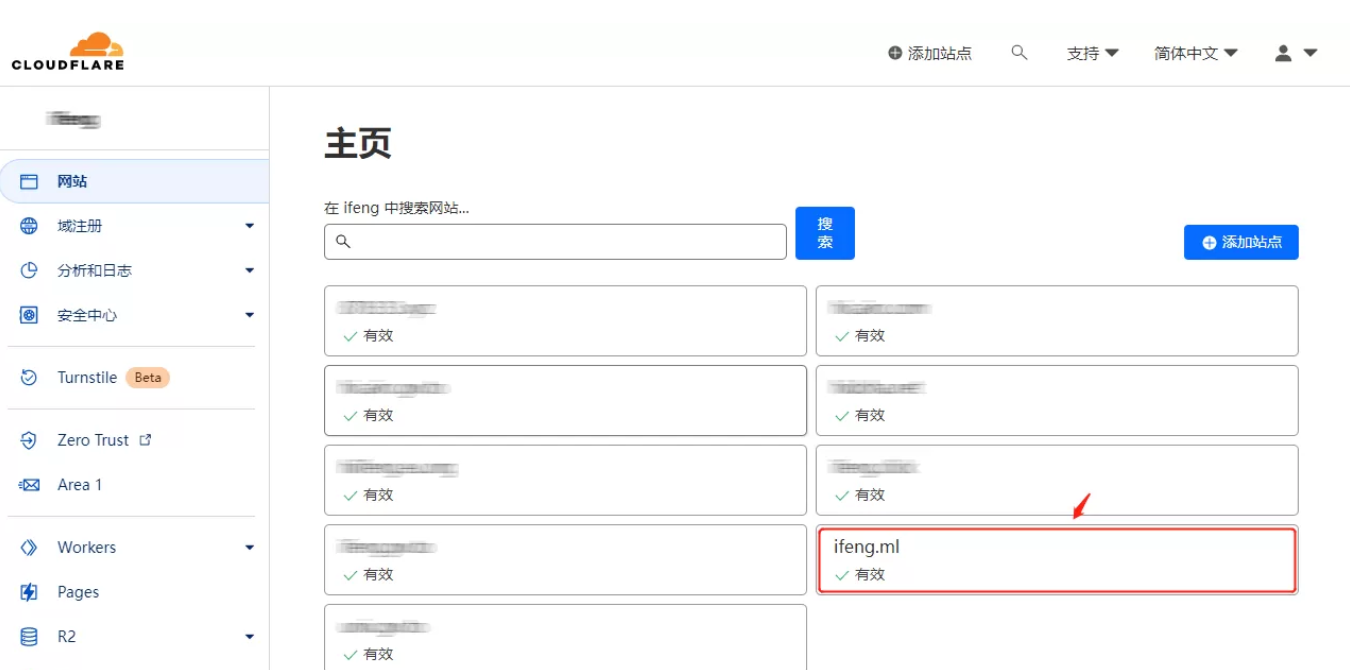Click the blue 搜索 button
The width and height of the screenshot is (1350, 670).
[x=825, y=233]
